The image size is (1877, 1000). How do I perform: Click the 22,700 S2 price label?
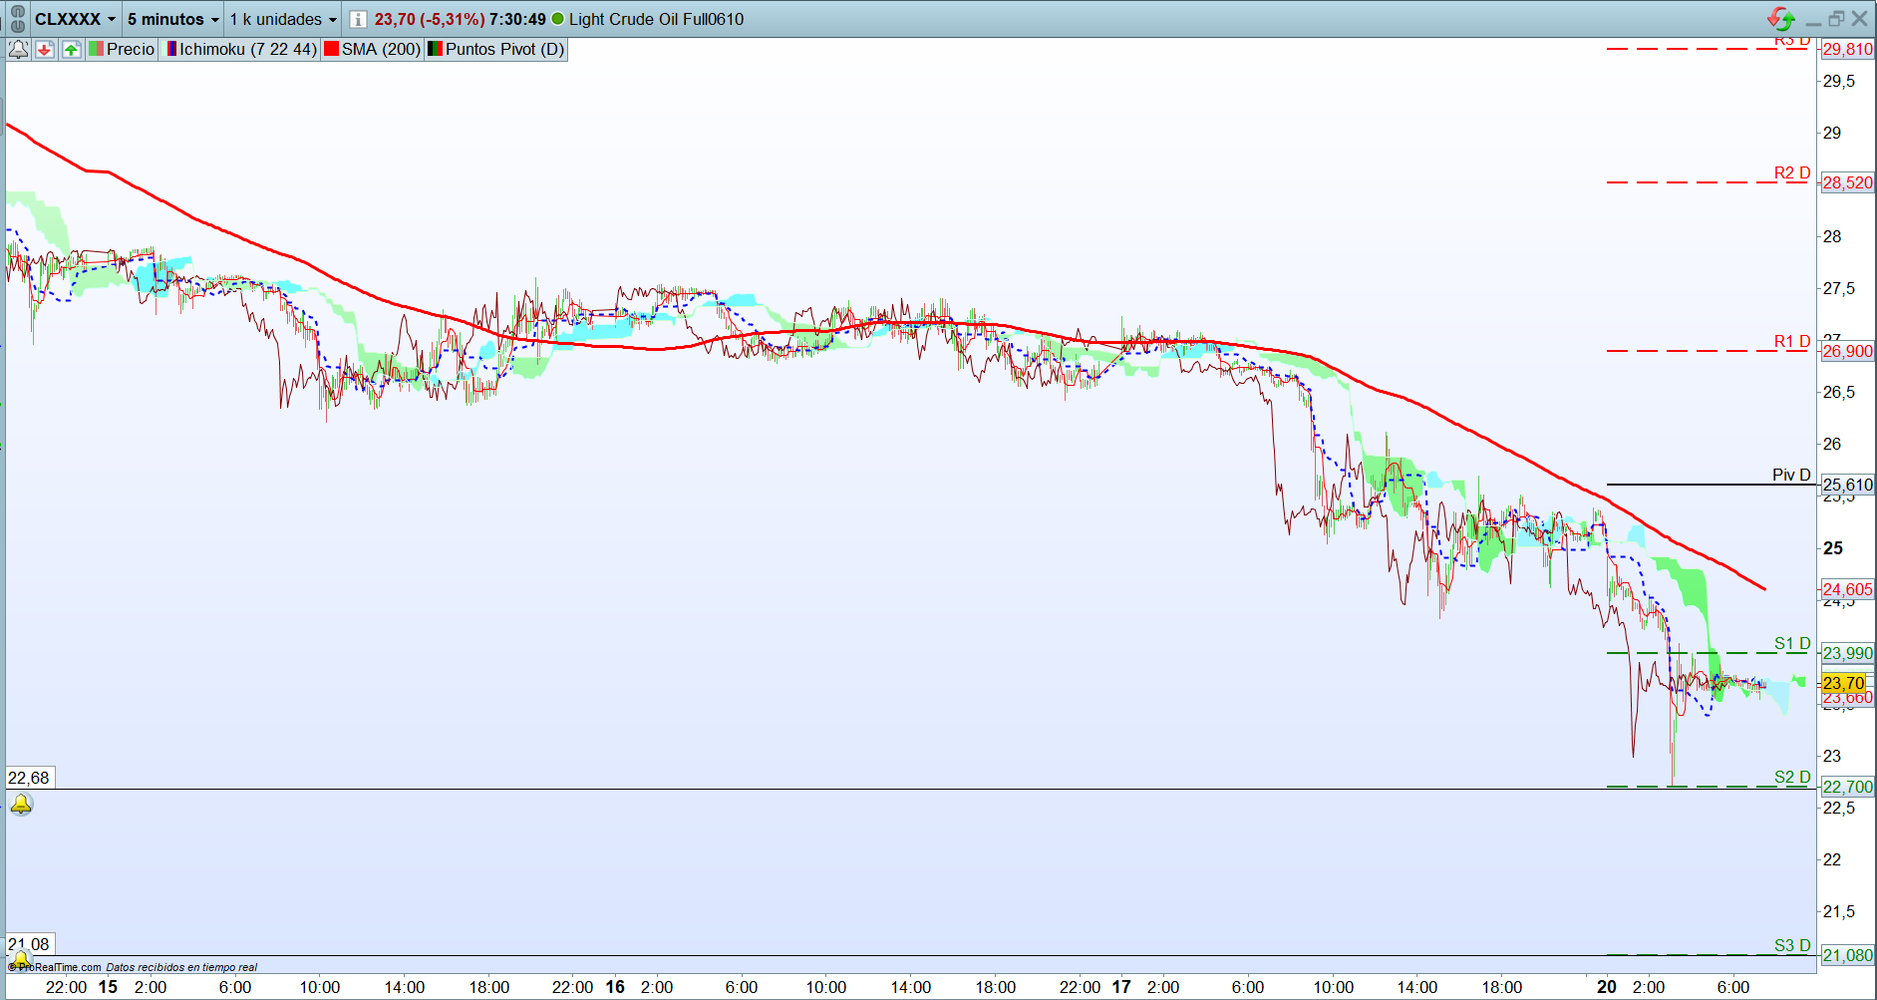(x=1847, y=786)
